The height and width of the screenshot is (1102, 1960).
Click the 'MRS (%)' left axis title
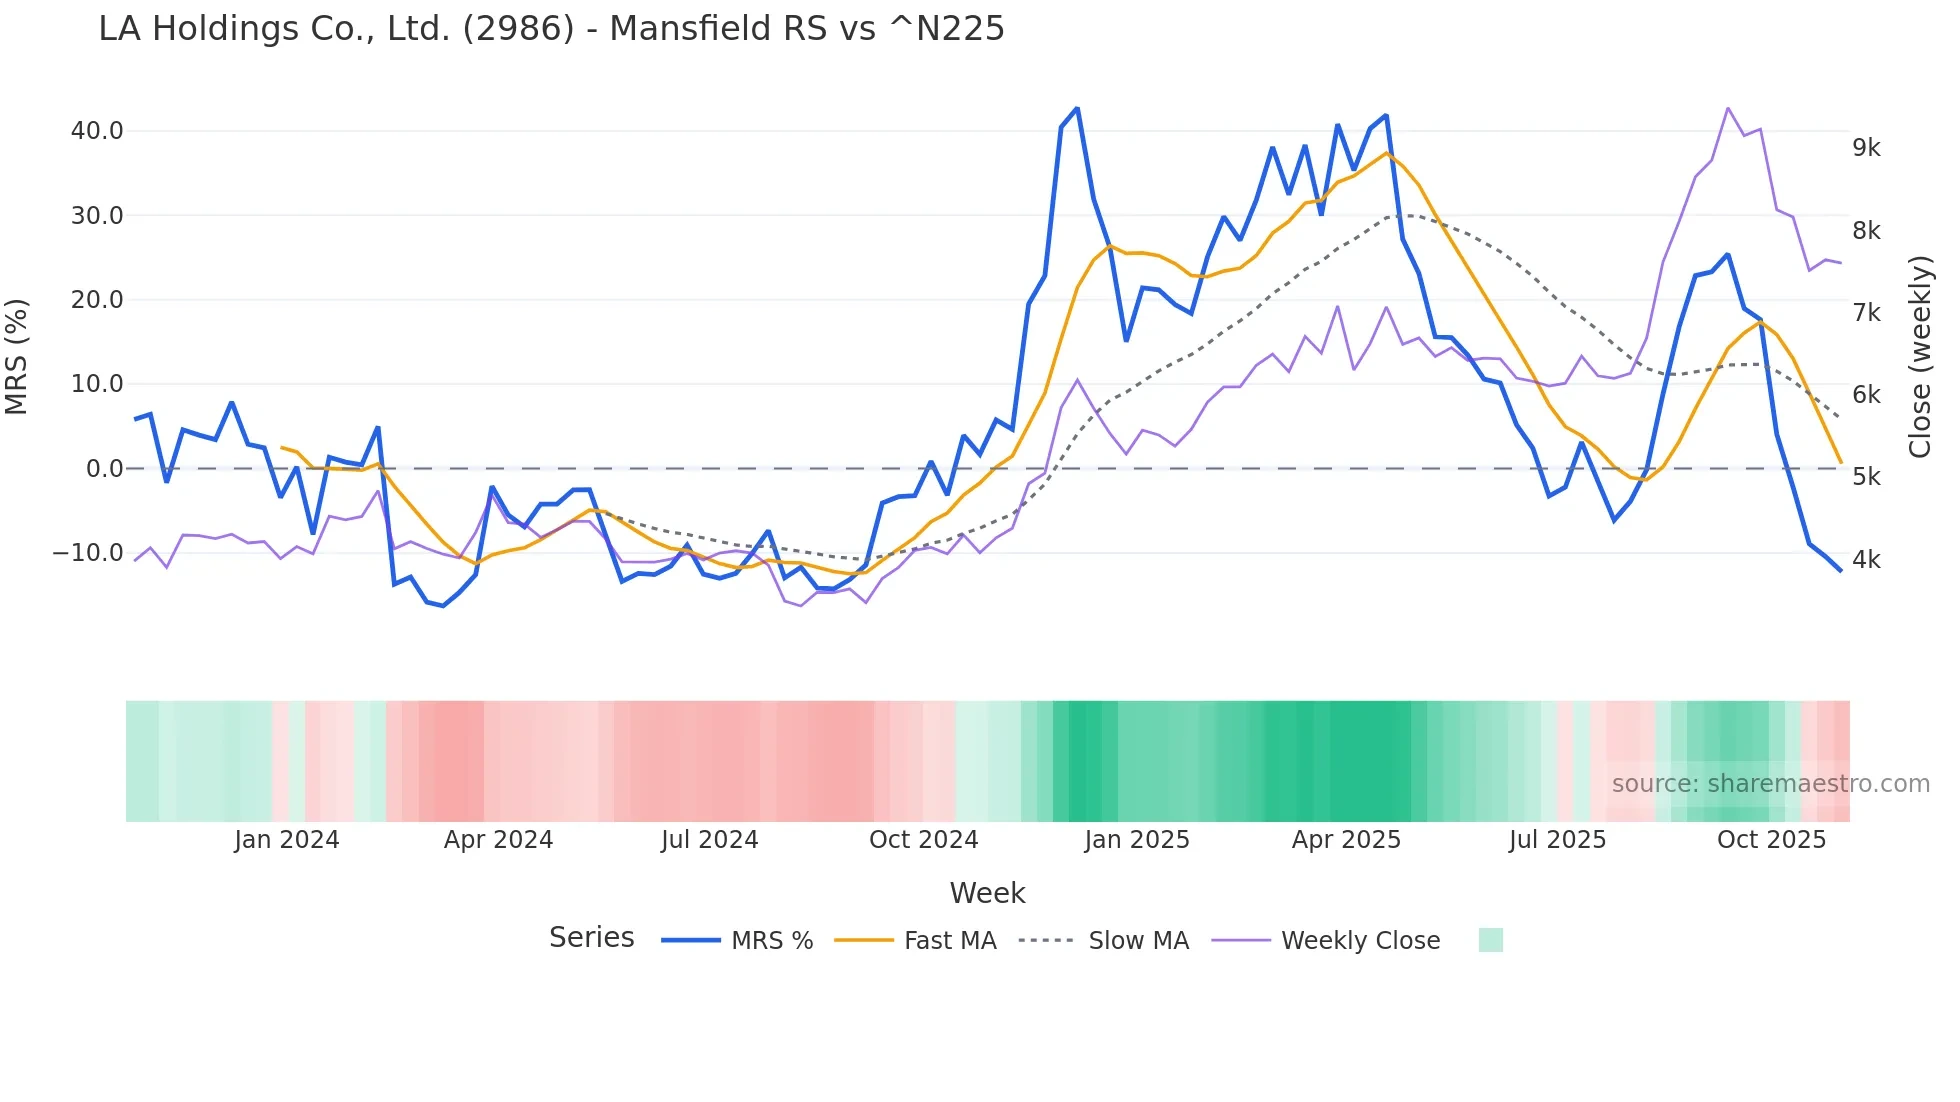point(17,357)
